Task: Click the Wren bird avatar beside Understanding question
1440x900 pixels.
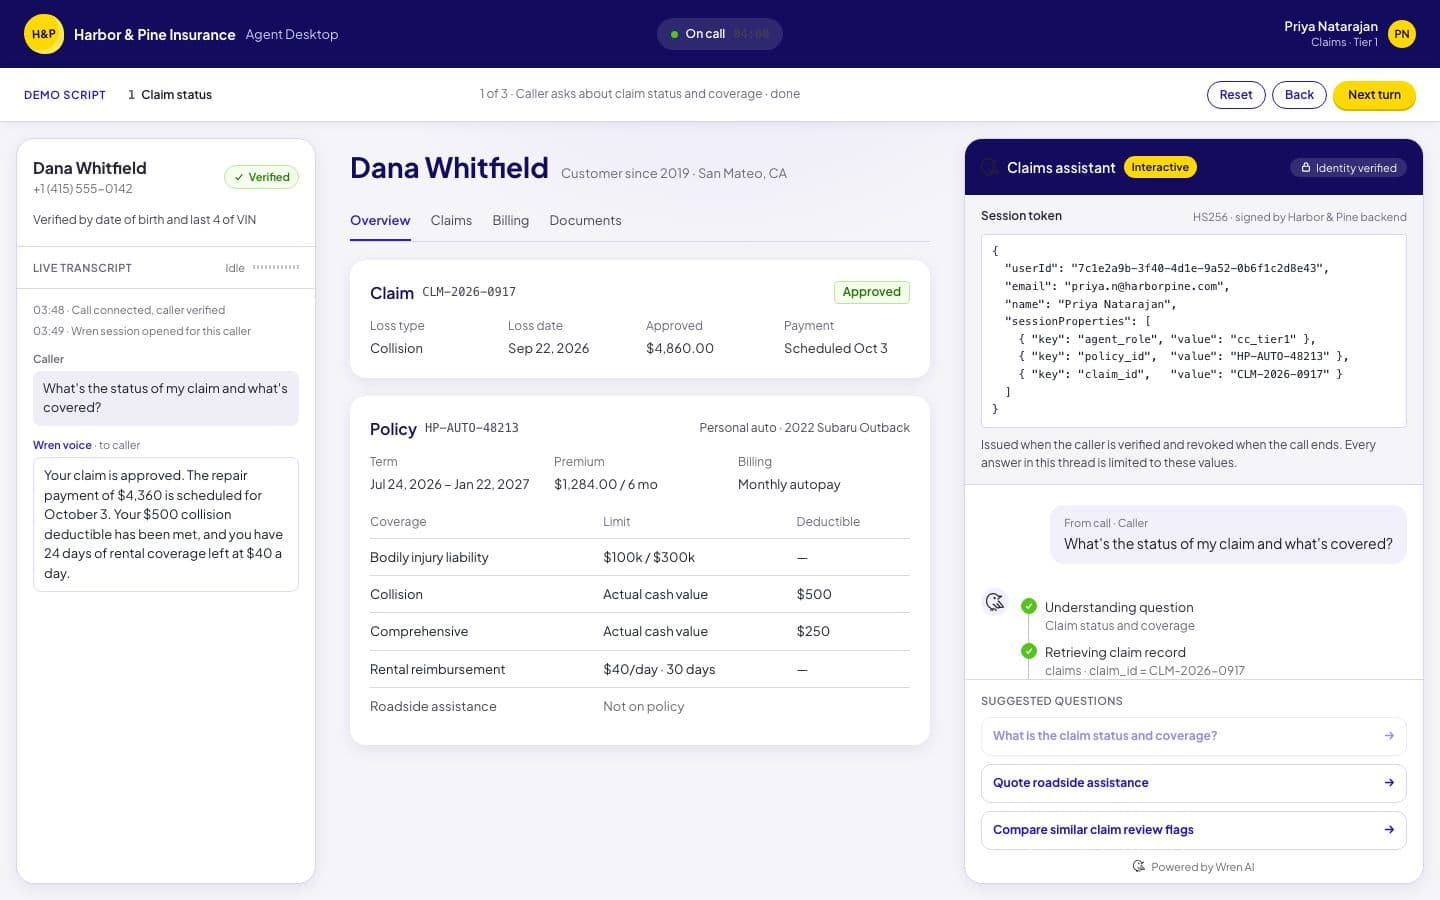Action: pos(995,602)
